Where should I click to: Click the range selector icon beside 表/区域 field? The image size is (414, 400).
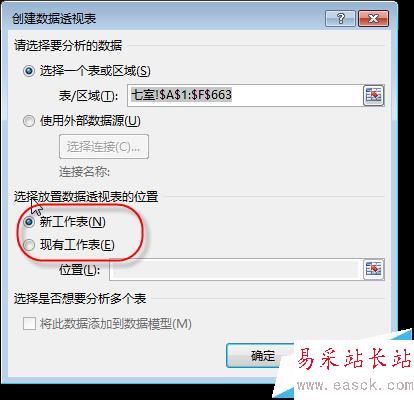(x=373, y=95)
